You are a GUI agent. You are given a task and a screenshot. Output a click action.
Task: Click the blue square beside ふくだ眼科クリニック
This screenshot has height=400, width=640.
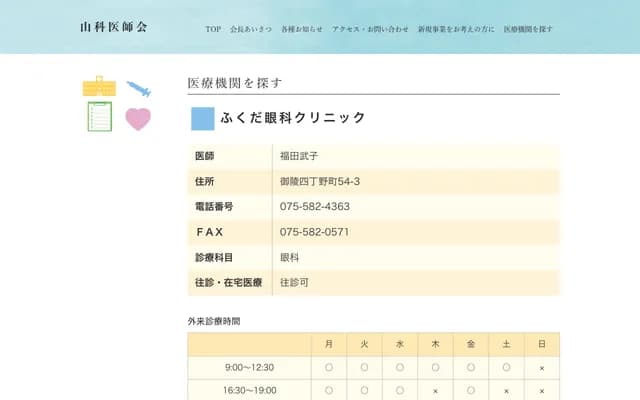click(202, 118)
